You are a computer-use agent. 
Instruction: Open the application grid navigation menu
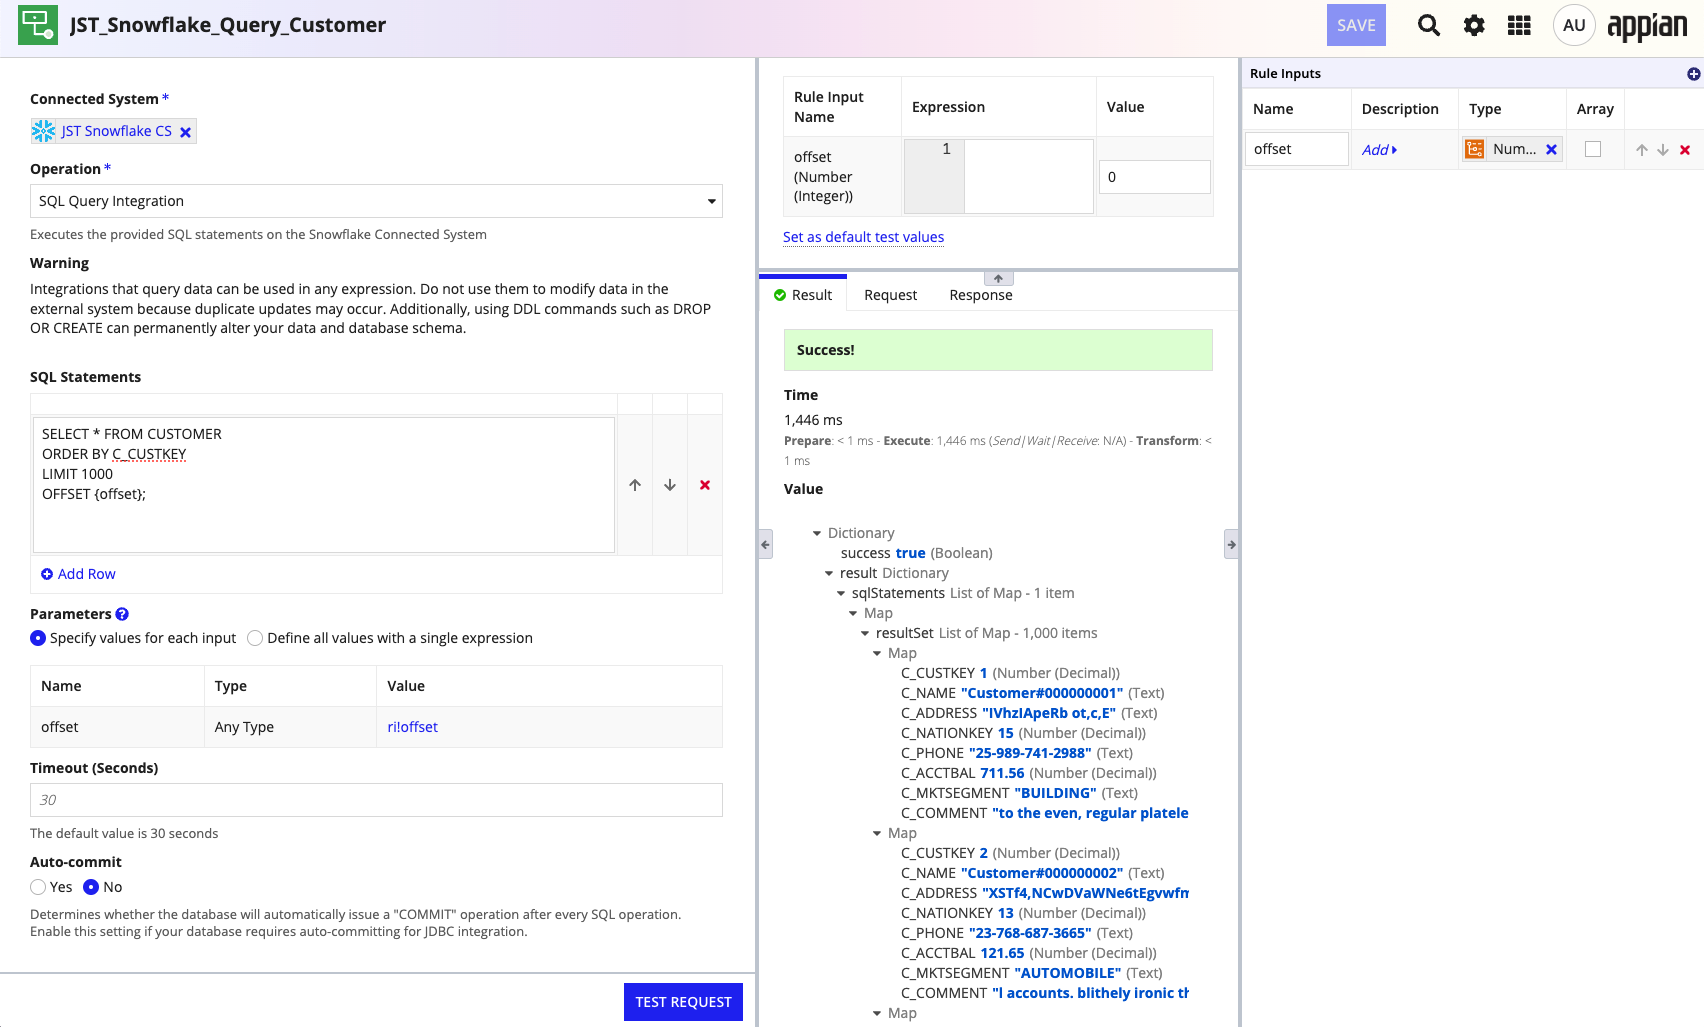tap(1519, 25)
